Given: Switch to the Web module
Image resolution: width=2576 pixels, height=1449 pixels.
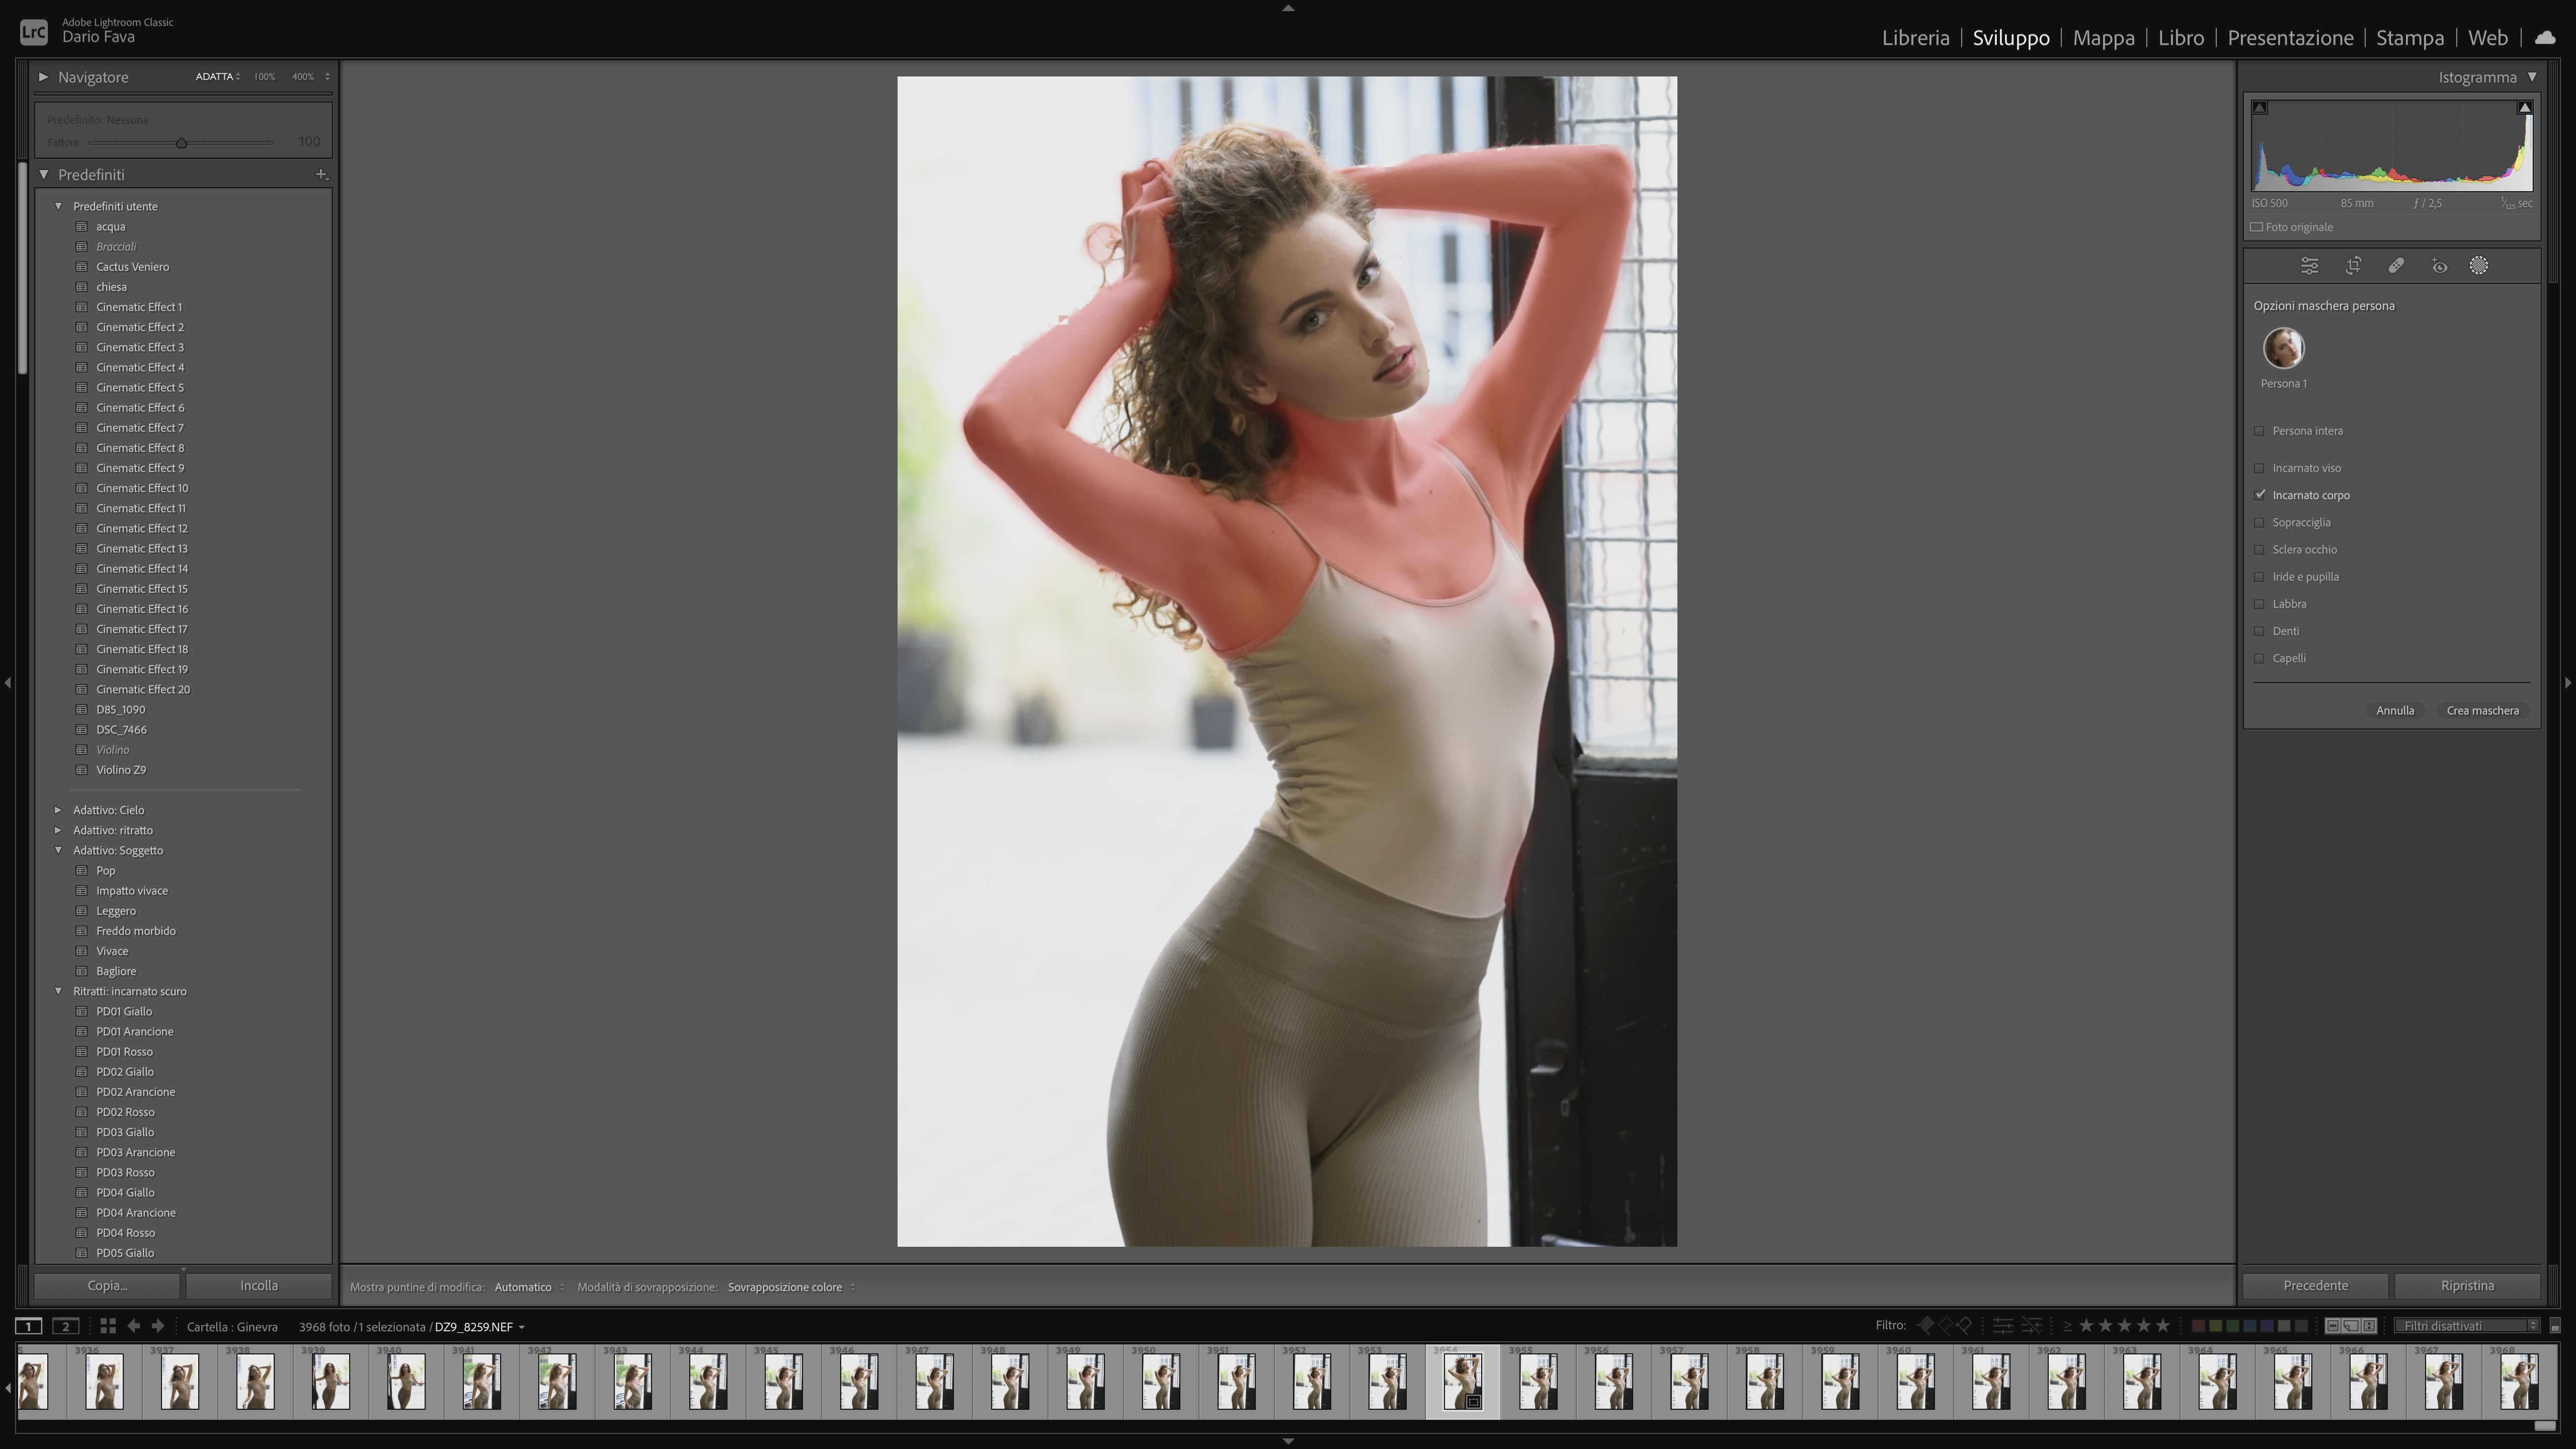Looking at the screenshot, I should click(x=2487, y=37).
